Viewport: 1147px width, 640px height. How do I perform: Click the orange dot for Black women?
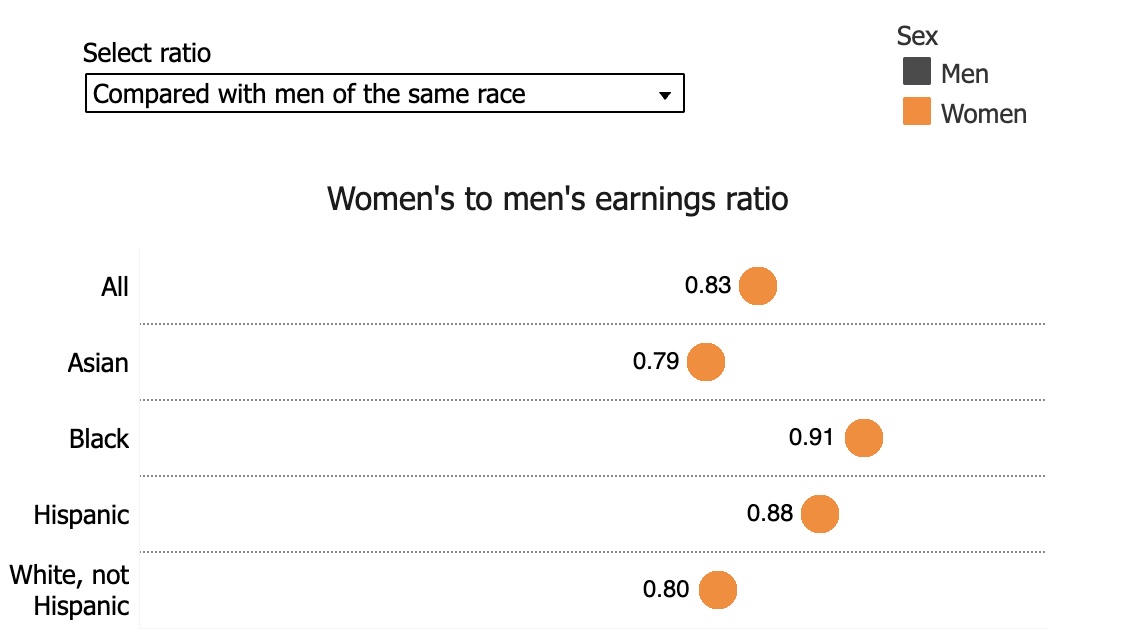[x=864, y=438]
